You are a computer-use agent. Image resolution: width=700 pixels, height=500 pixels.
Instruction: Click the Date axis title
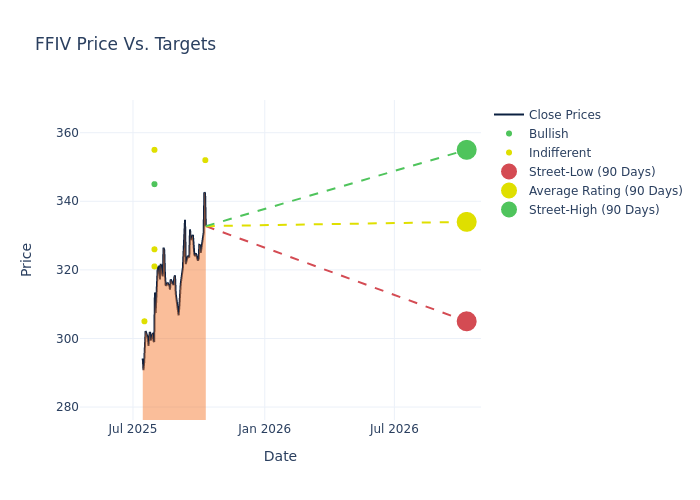coord(280,456)
